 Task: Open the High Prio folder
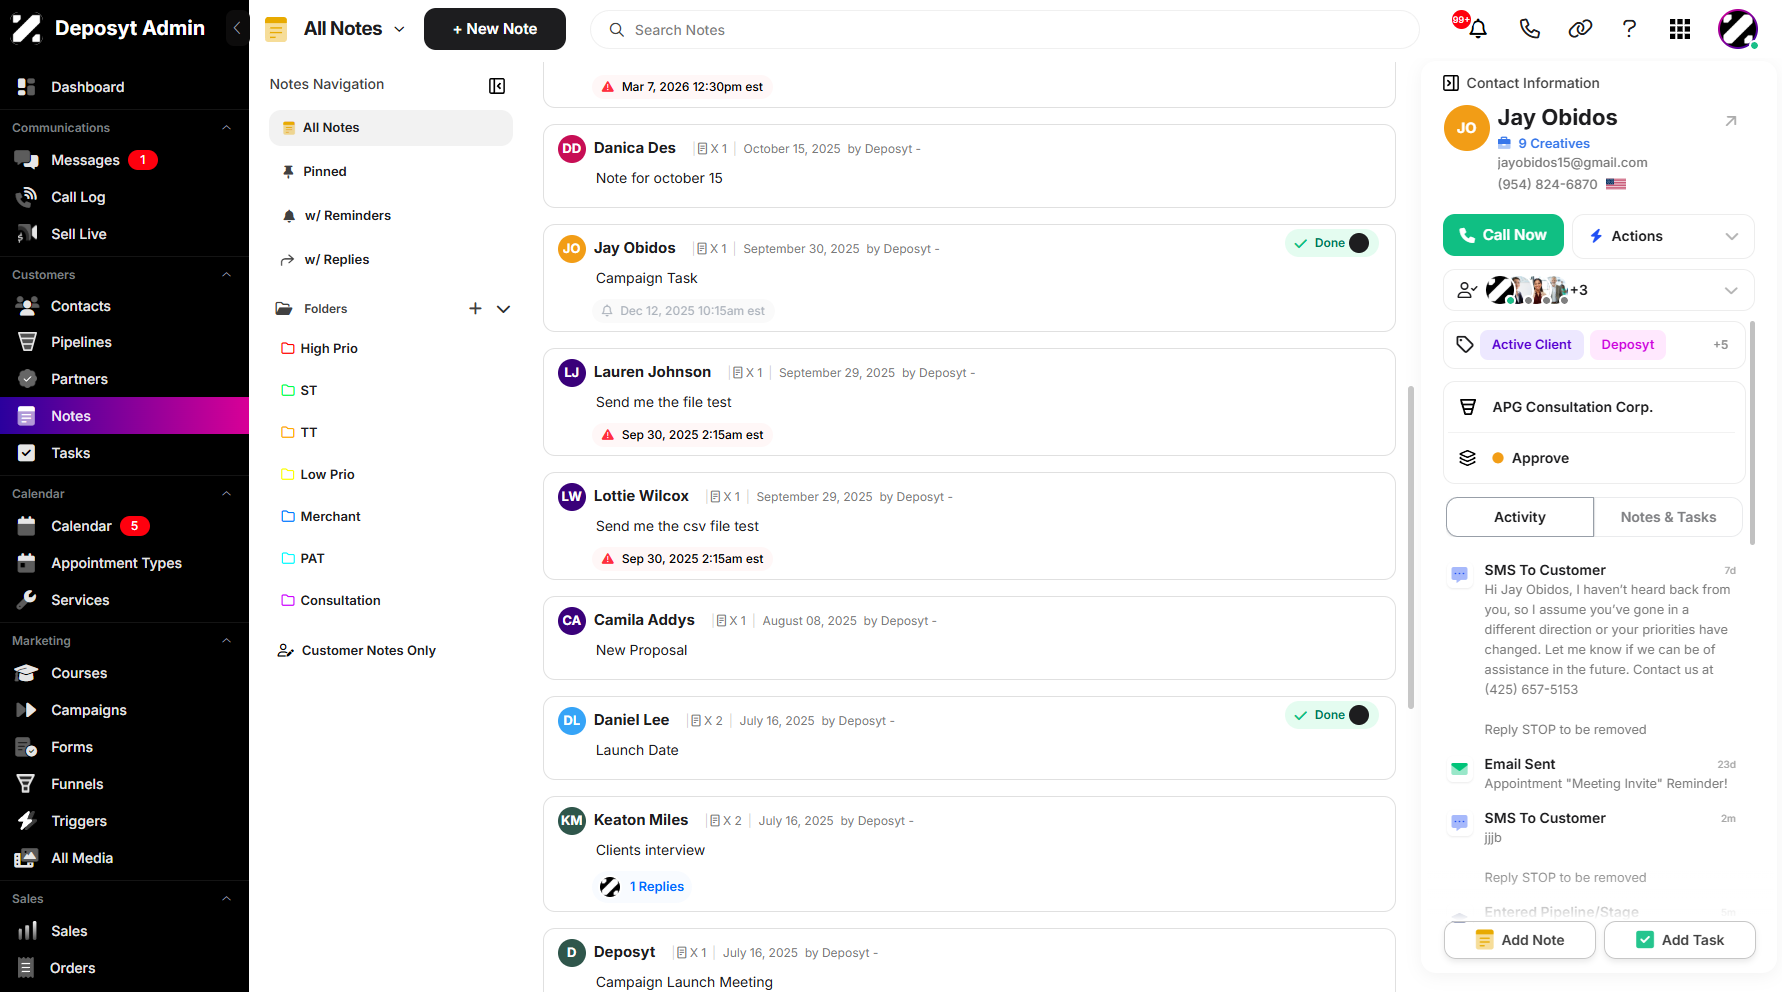pos(329,349)
